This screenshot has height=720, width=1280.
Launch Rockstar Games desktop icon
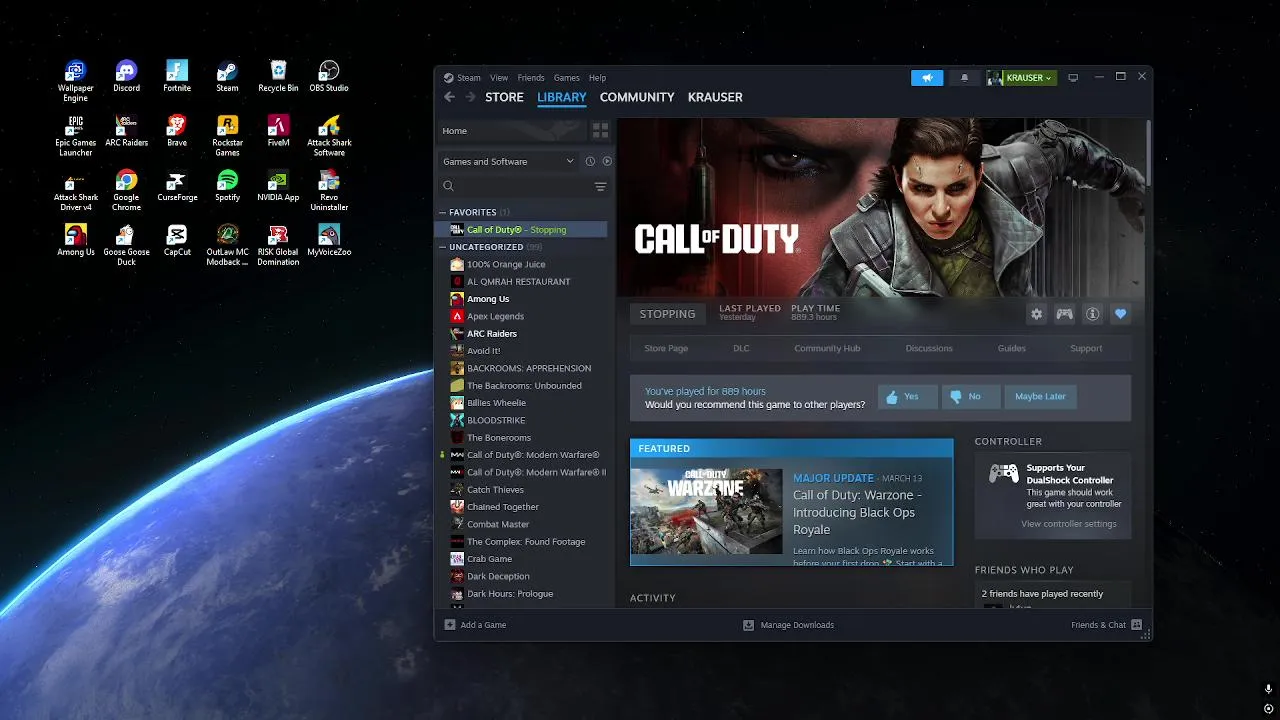click(227, 136)
